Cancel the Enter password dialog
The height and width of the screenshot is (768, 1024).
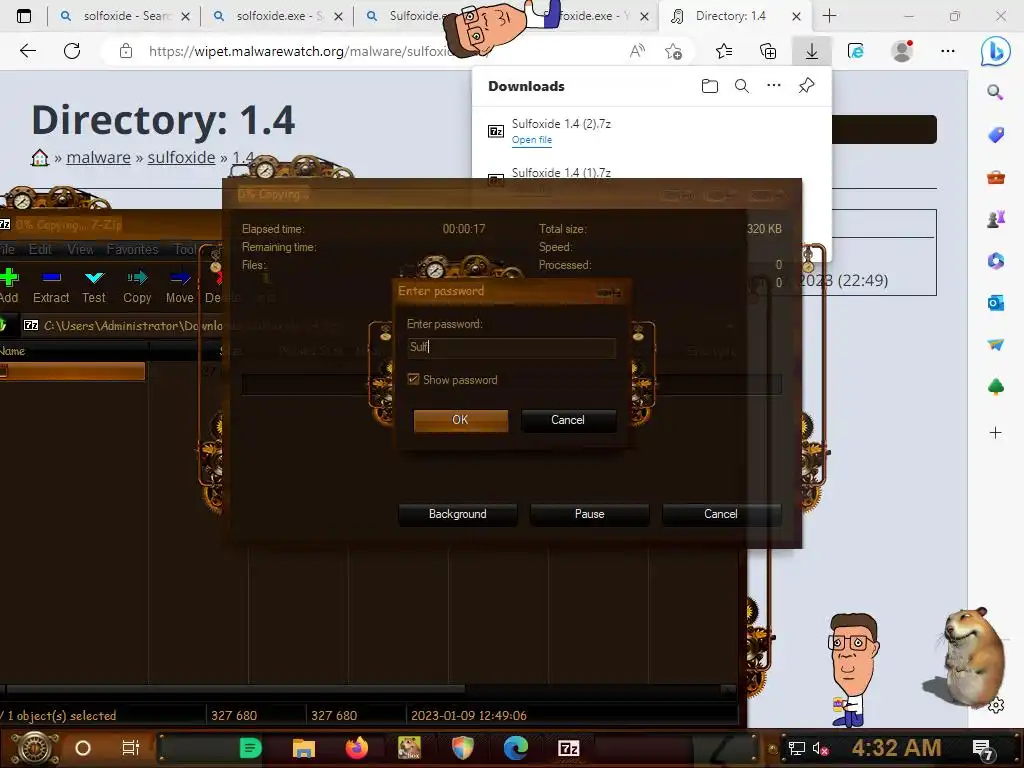click(568, 420)
